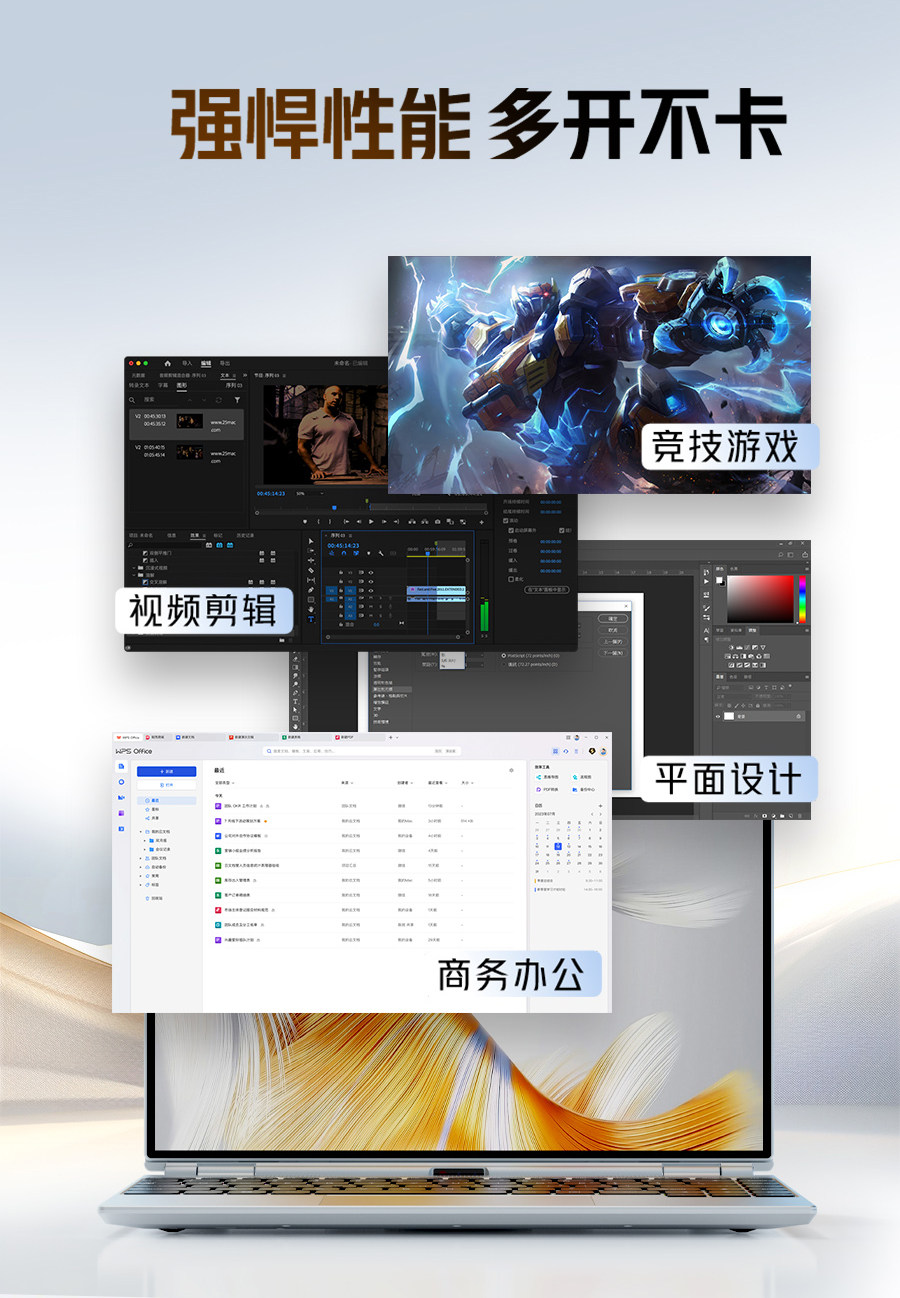Switch to the 历史记录 panel tab
Viewport: 900px width, 1298px height.
245,535
